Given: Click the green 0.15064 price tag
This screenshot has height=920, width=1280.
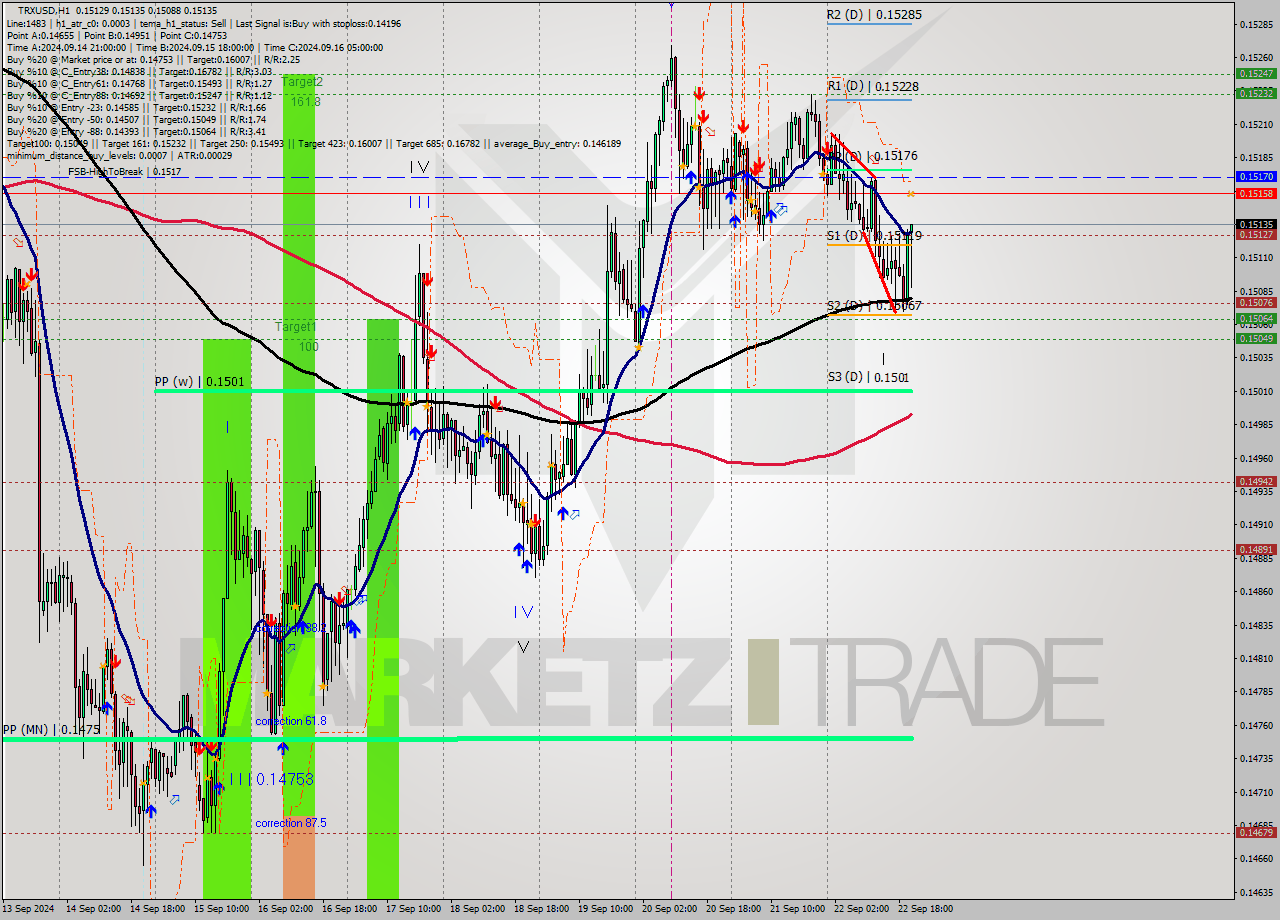Looking at the screenshot, I should [1256, 318].
